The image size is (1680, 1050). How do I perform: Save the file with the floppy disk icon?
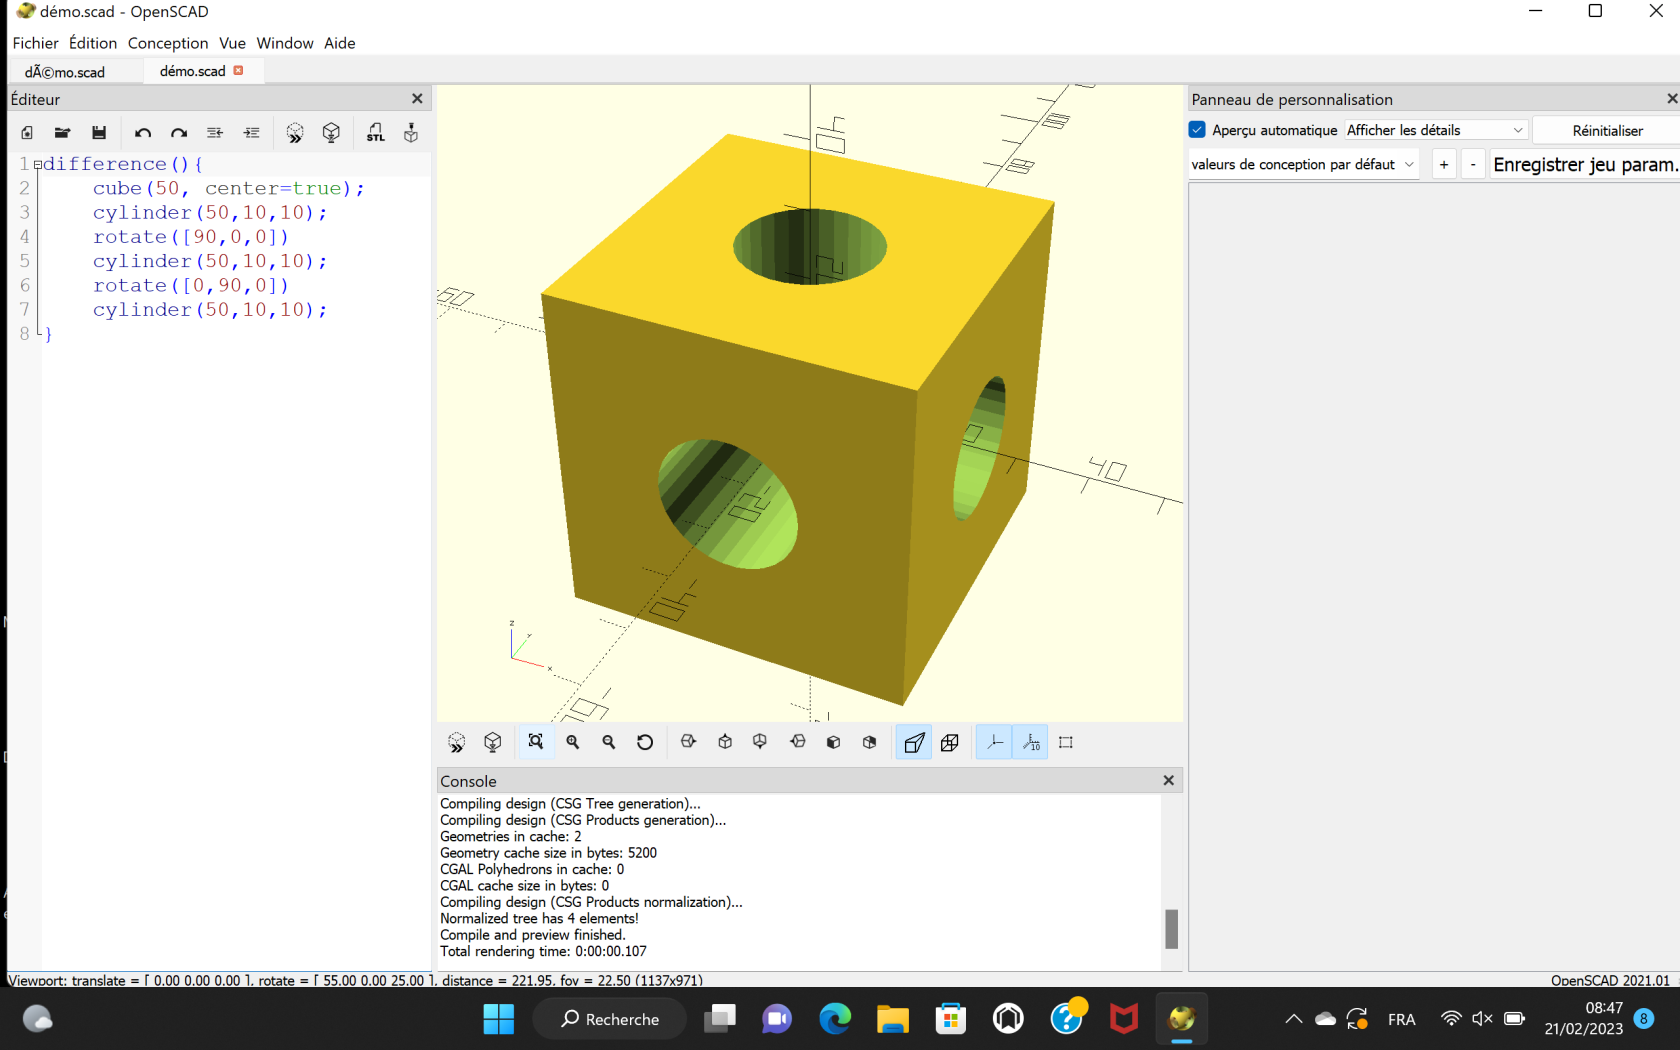(x=98, y=133)
